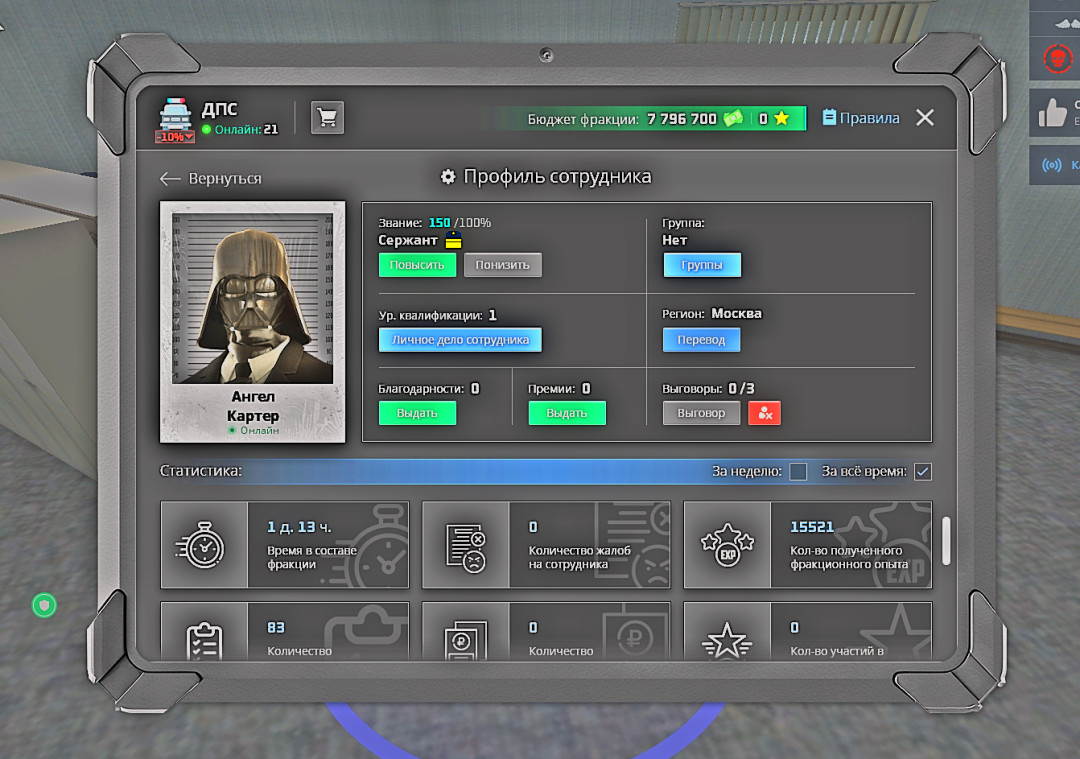Click the EXP stars experience icon
Screen dimensions: 1080x759
click(x=727, y=545)
